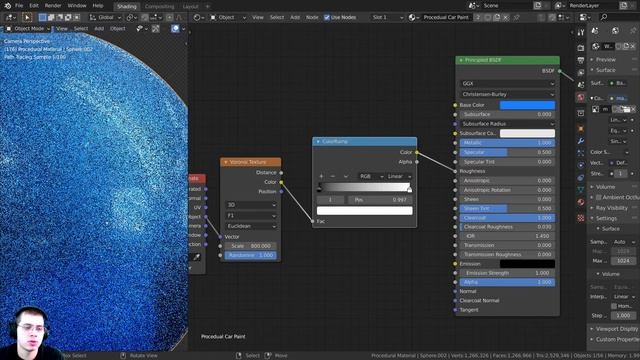Toggle the node tree pin icon
Viewport: 640px width, 360px height.
(x=516, y=18)
